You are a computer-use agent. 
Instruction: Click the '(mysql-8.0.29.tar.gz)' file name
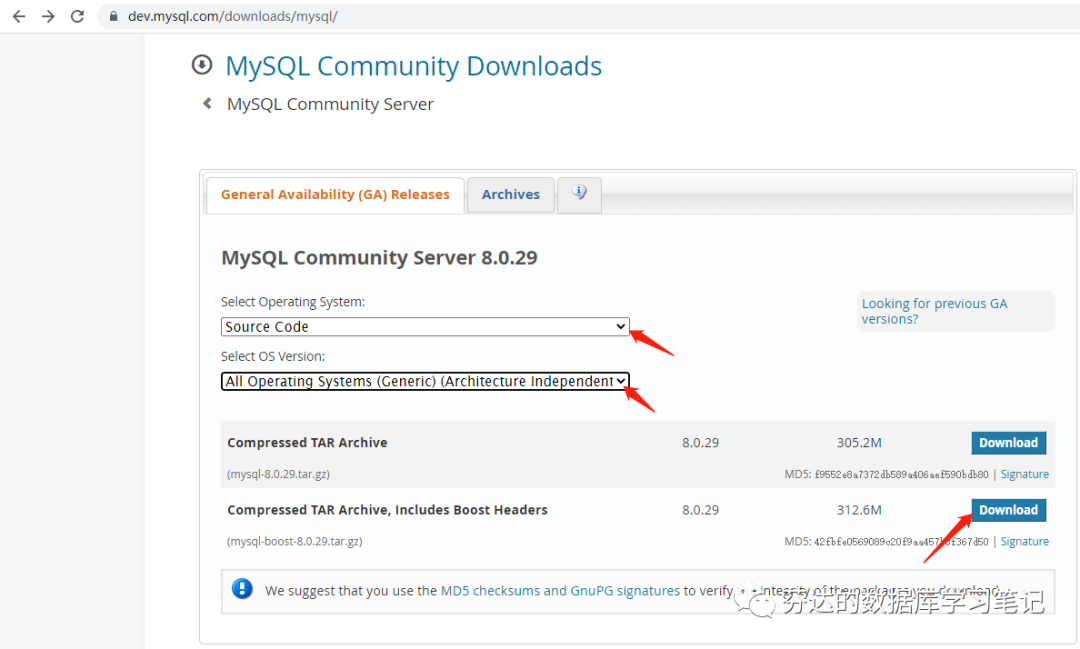(x=278, y=474)
